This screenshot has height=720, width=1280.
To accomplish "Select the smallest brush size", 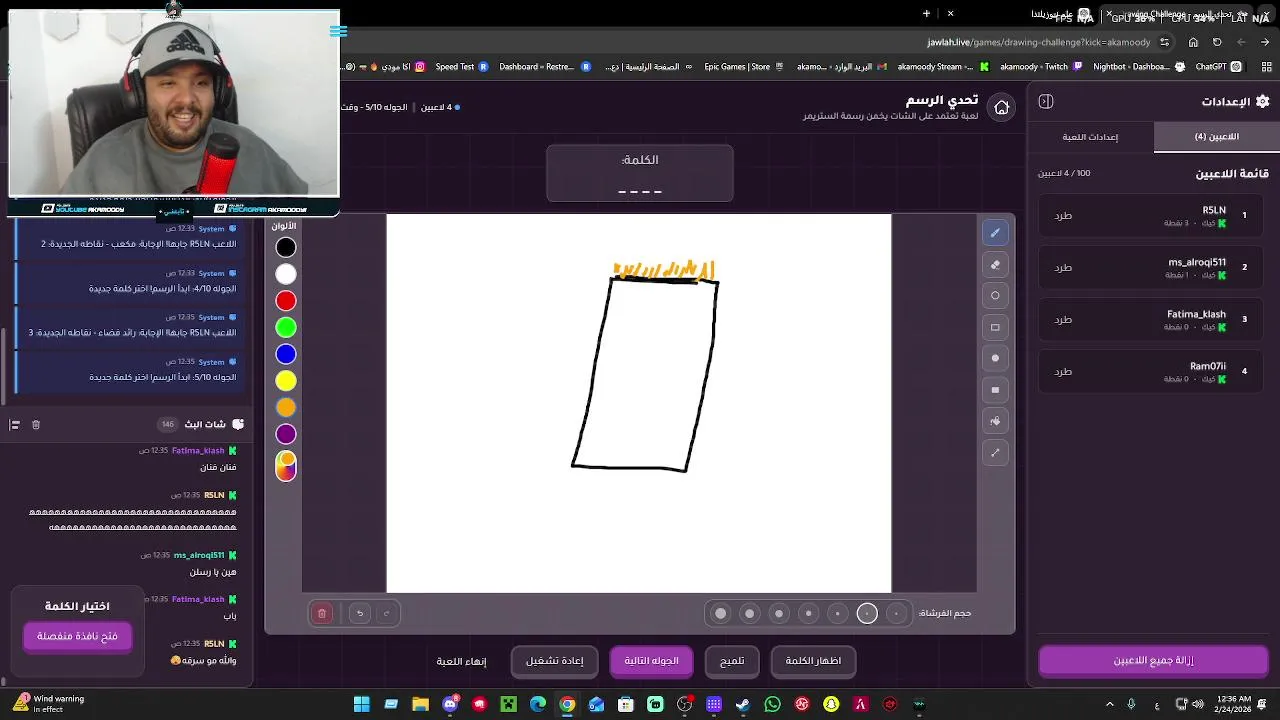I will point(897,613).
